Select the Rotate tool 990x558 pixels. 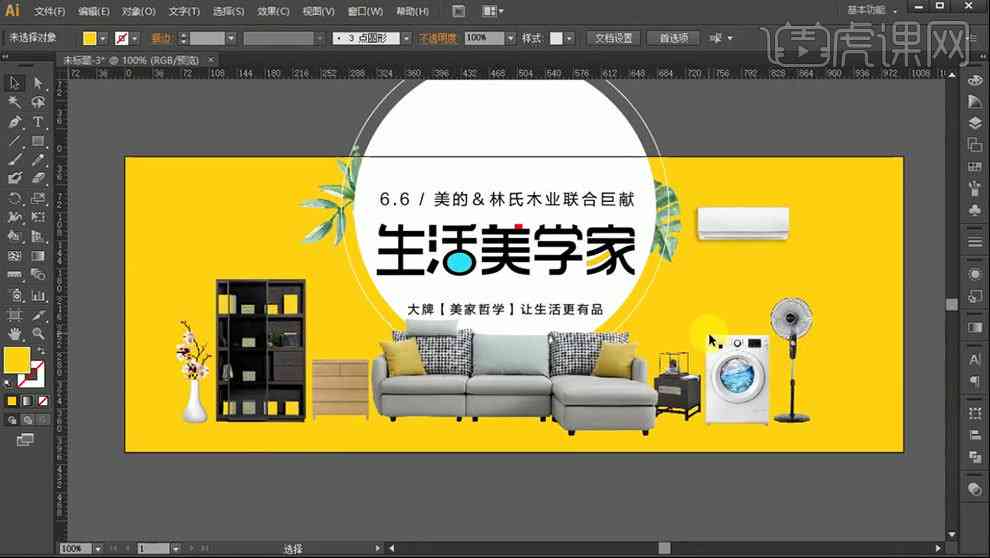point(15,198)
